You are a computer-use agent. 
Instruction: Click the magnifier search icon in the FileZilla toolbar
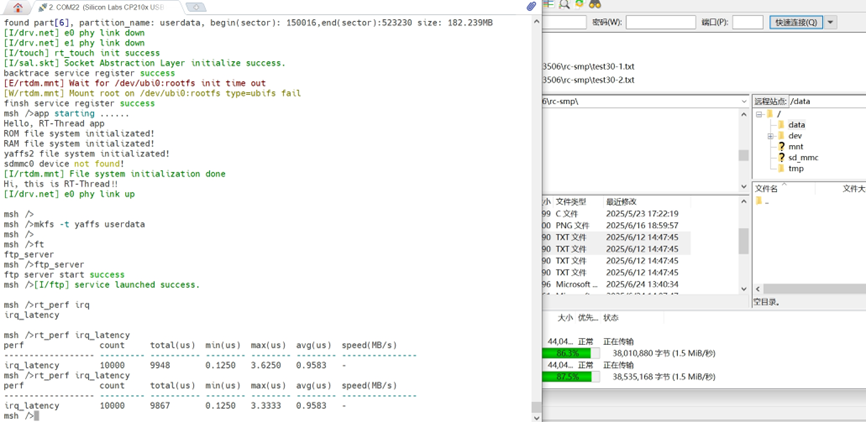[x=564, y=4]
